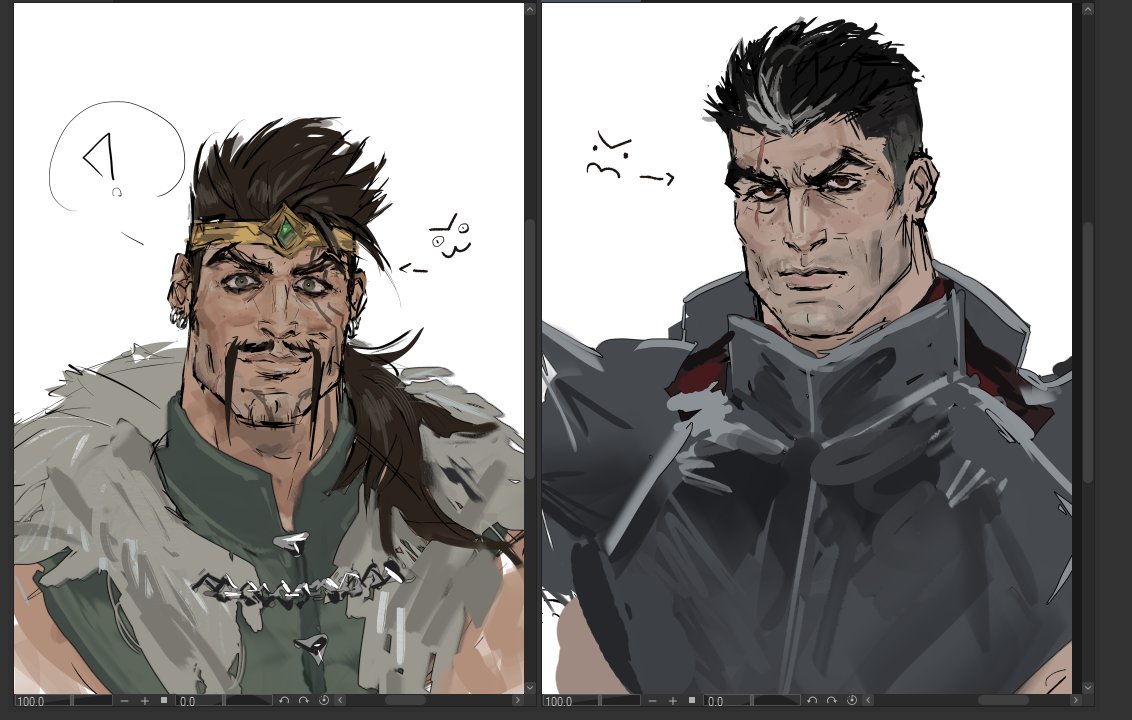Zoom in on the right canvas window
This screenshot has height=720, width=1132.
pyautogui.click(x=673, y=701)
